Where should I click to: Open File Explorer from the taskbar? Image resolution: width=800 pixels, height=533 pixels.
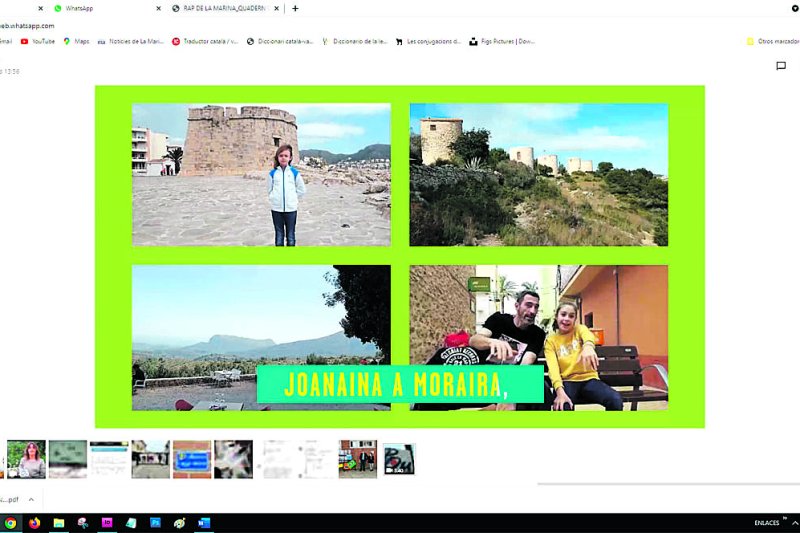click(59, 523)
